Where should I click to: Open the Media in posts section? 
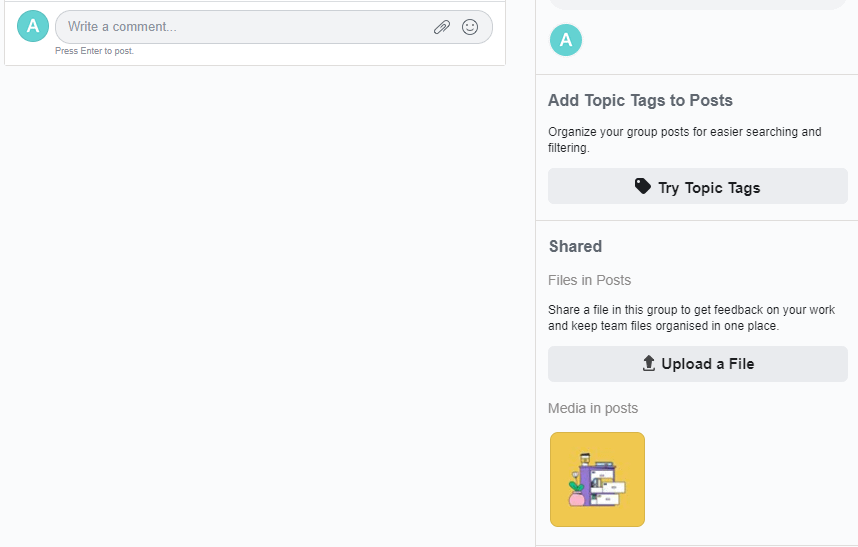click(x=593, y=408)
